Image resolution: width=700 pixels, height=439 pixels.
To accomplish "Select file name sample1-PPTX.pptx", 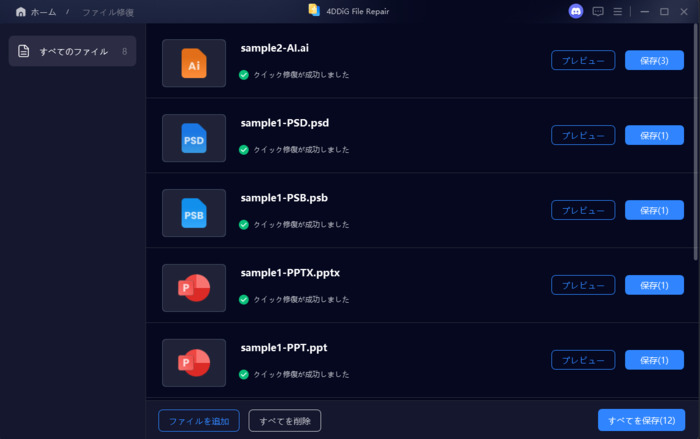I will click(290, 273).
